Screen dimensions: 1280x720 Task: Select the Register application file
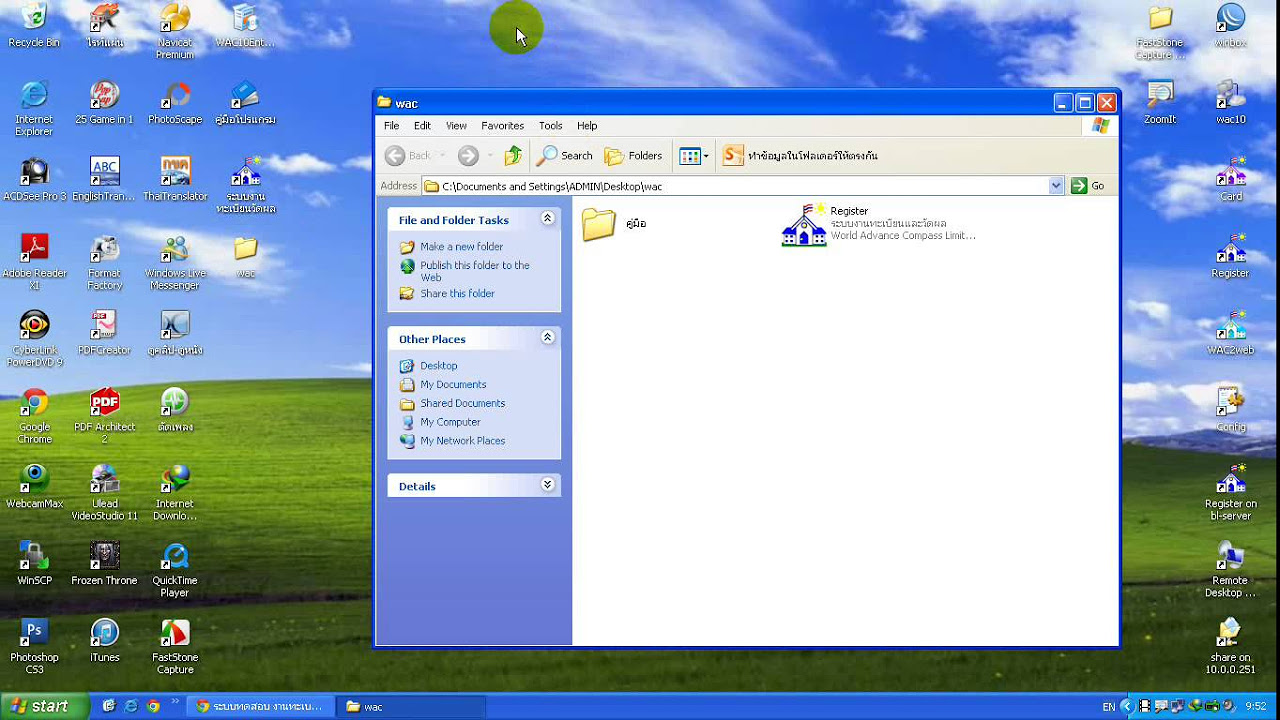coord(878,224)
